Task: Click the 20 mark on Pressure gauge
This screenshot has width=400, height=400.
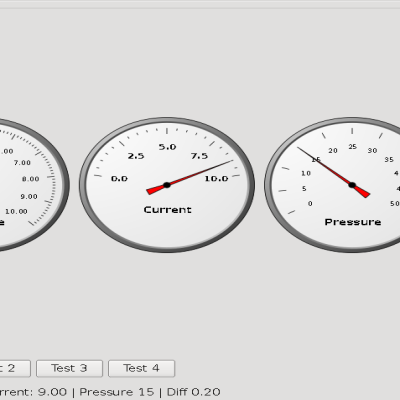Action: [333, 151]
